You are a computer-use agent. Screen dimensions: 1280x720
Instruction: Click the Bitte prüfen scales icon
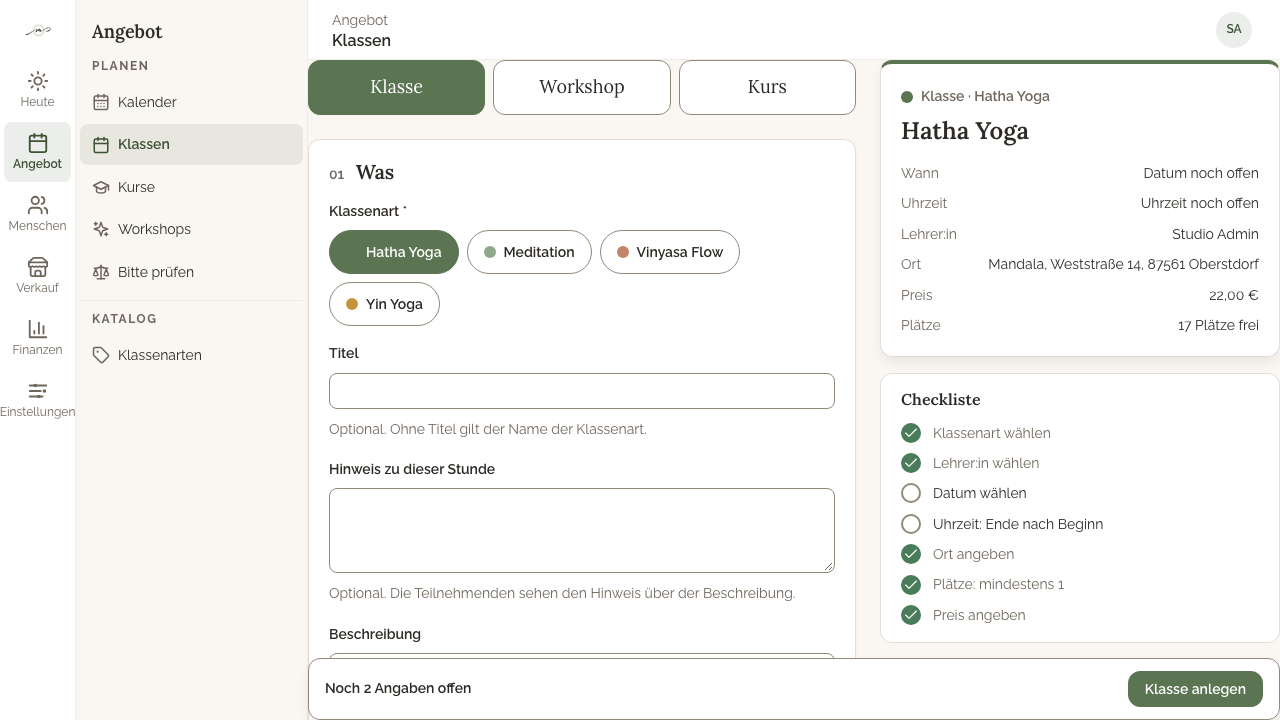tap(101, 272)
